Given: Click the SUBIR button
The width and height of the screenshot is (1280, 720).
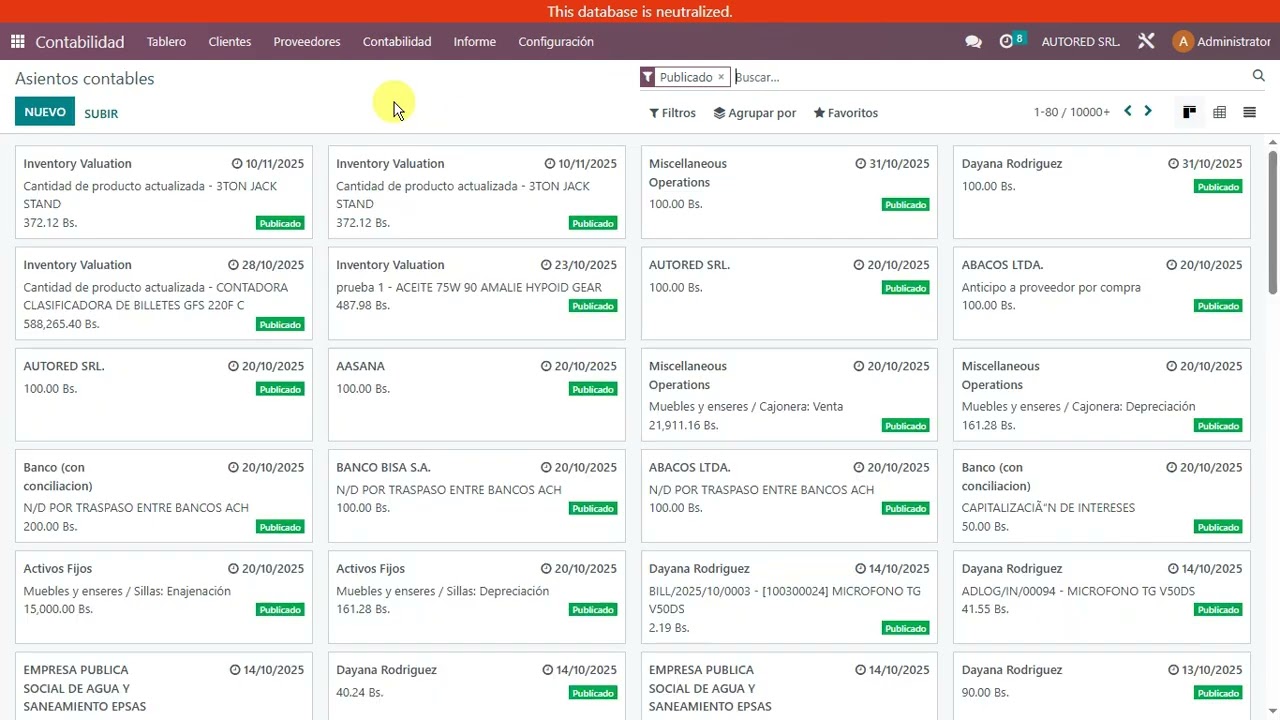Looking at the screenshot, I should pyautogui.click(x=101, y=114).
